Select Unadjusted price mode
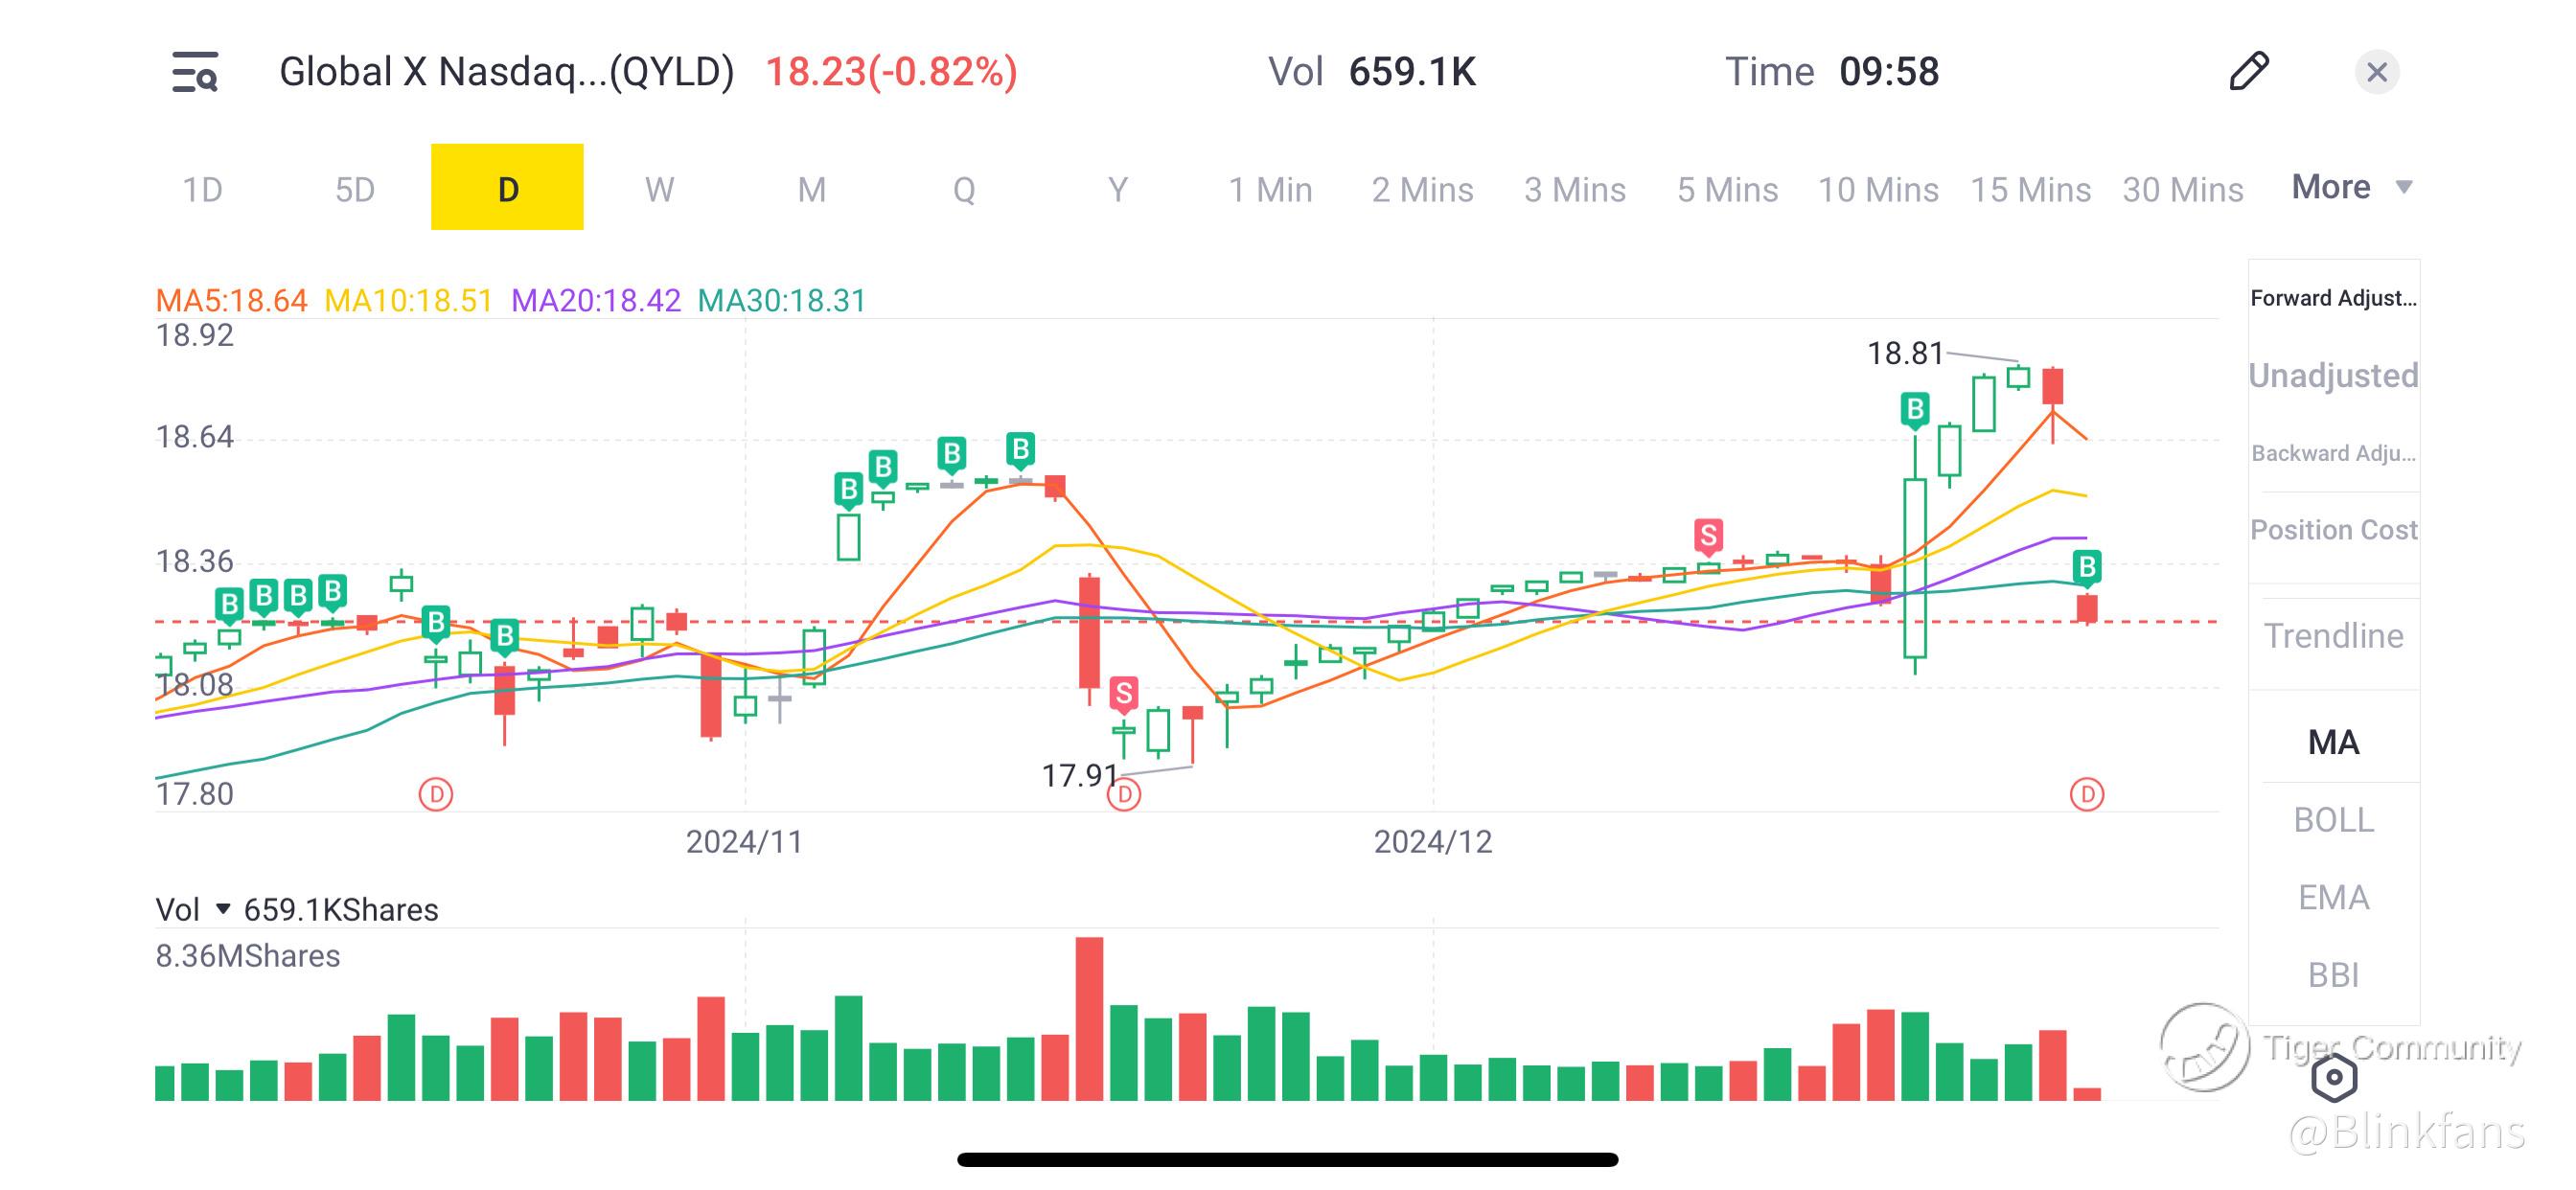 2333,375
